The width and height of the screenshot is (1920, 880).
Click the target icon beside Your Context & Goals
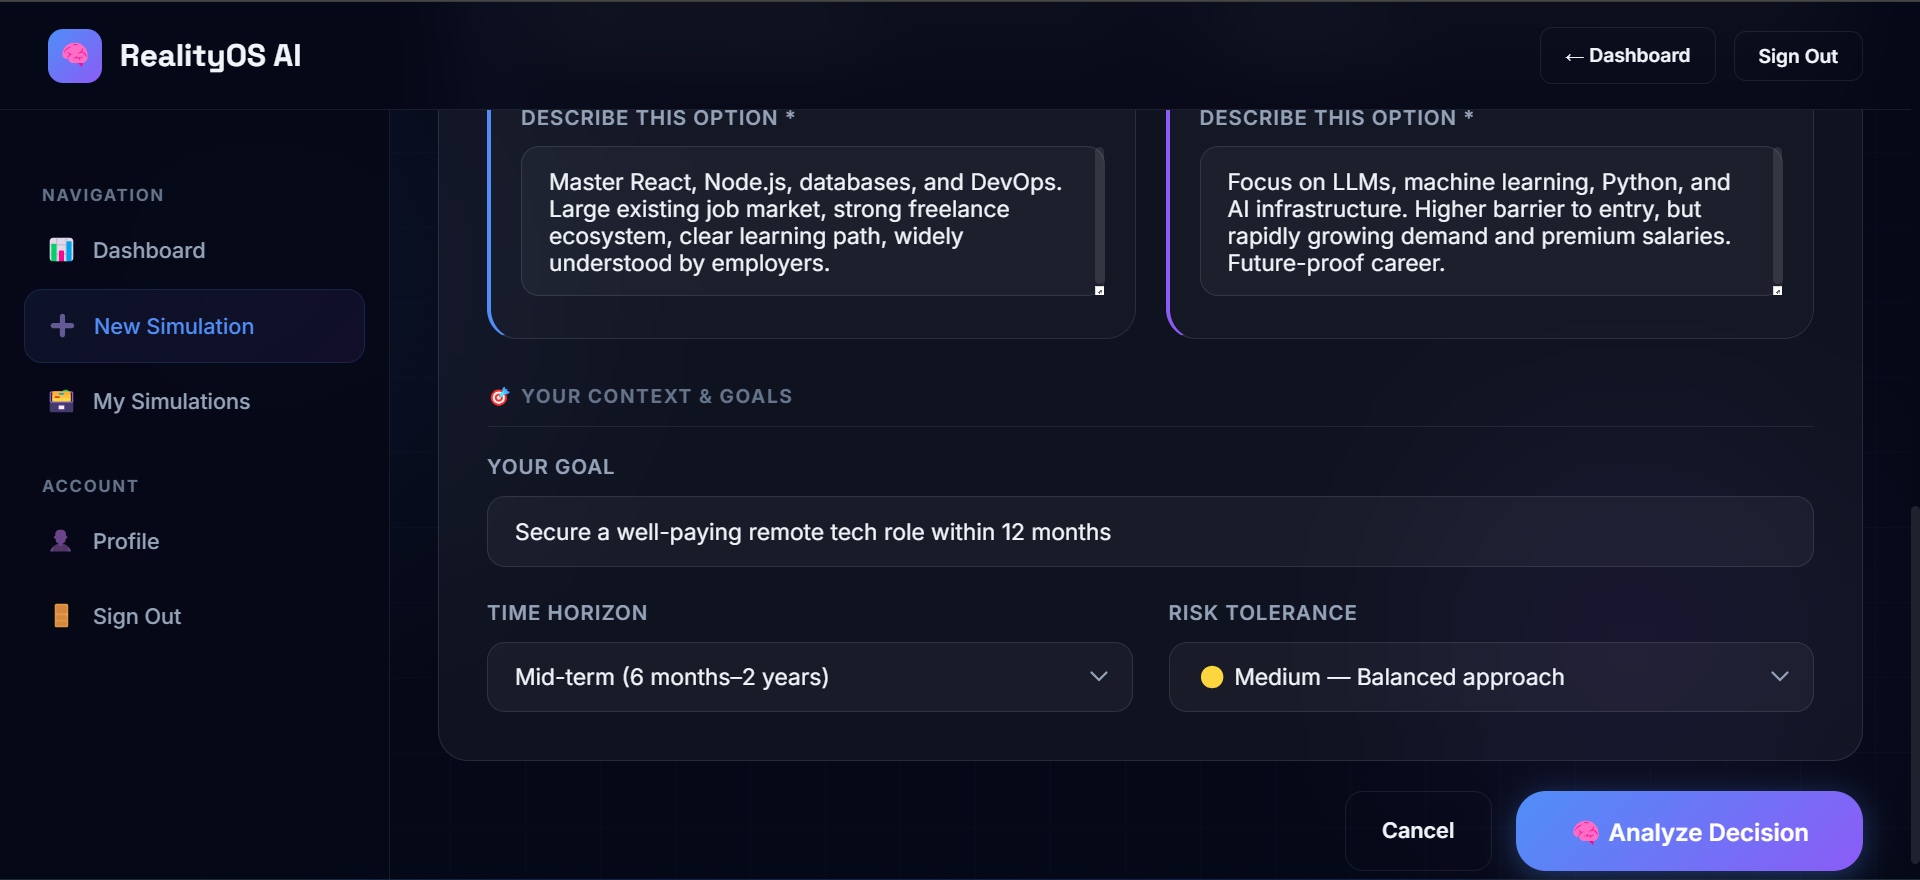[x=500, y=397]
